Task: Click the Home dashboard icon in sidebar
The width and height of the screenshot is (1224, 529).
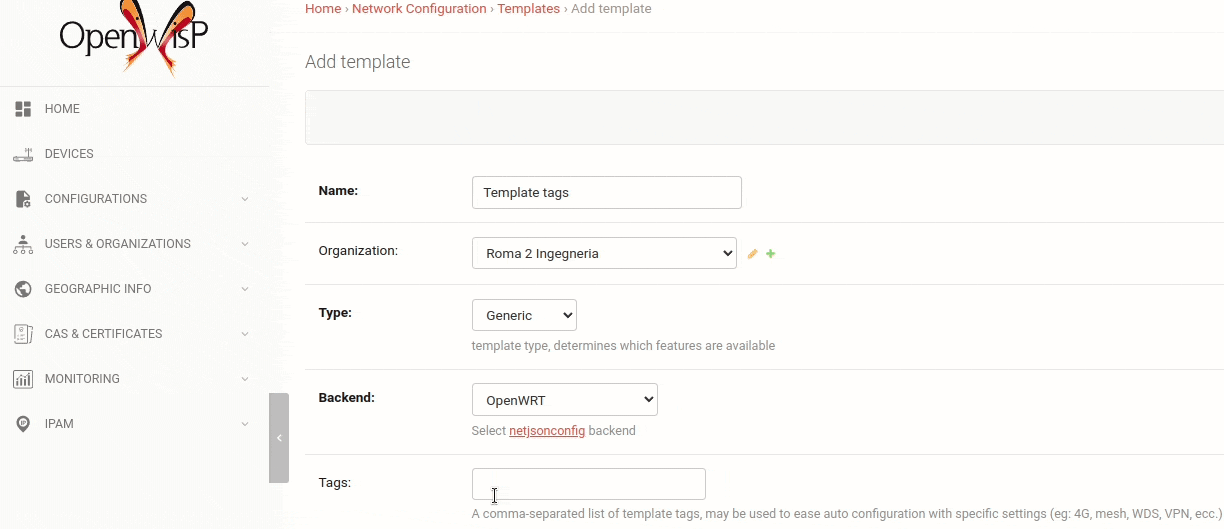Action: (23, 109)
